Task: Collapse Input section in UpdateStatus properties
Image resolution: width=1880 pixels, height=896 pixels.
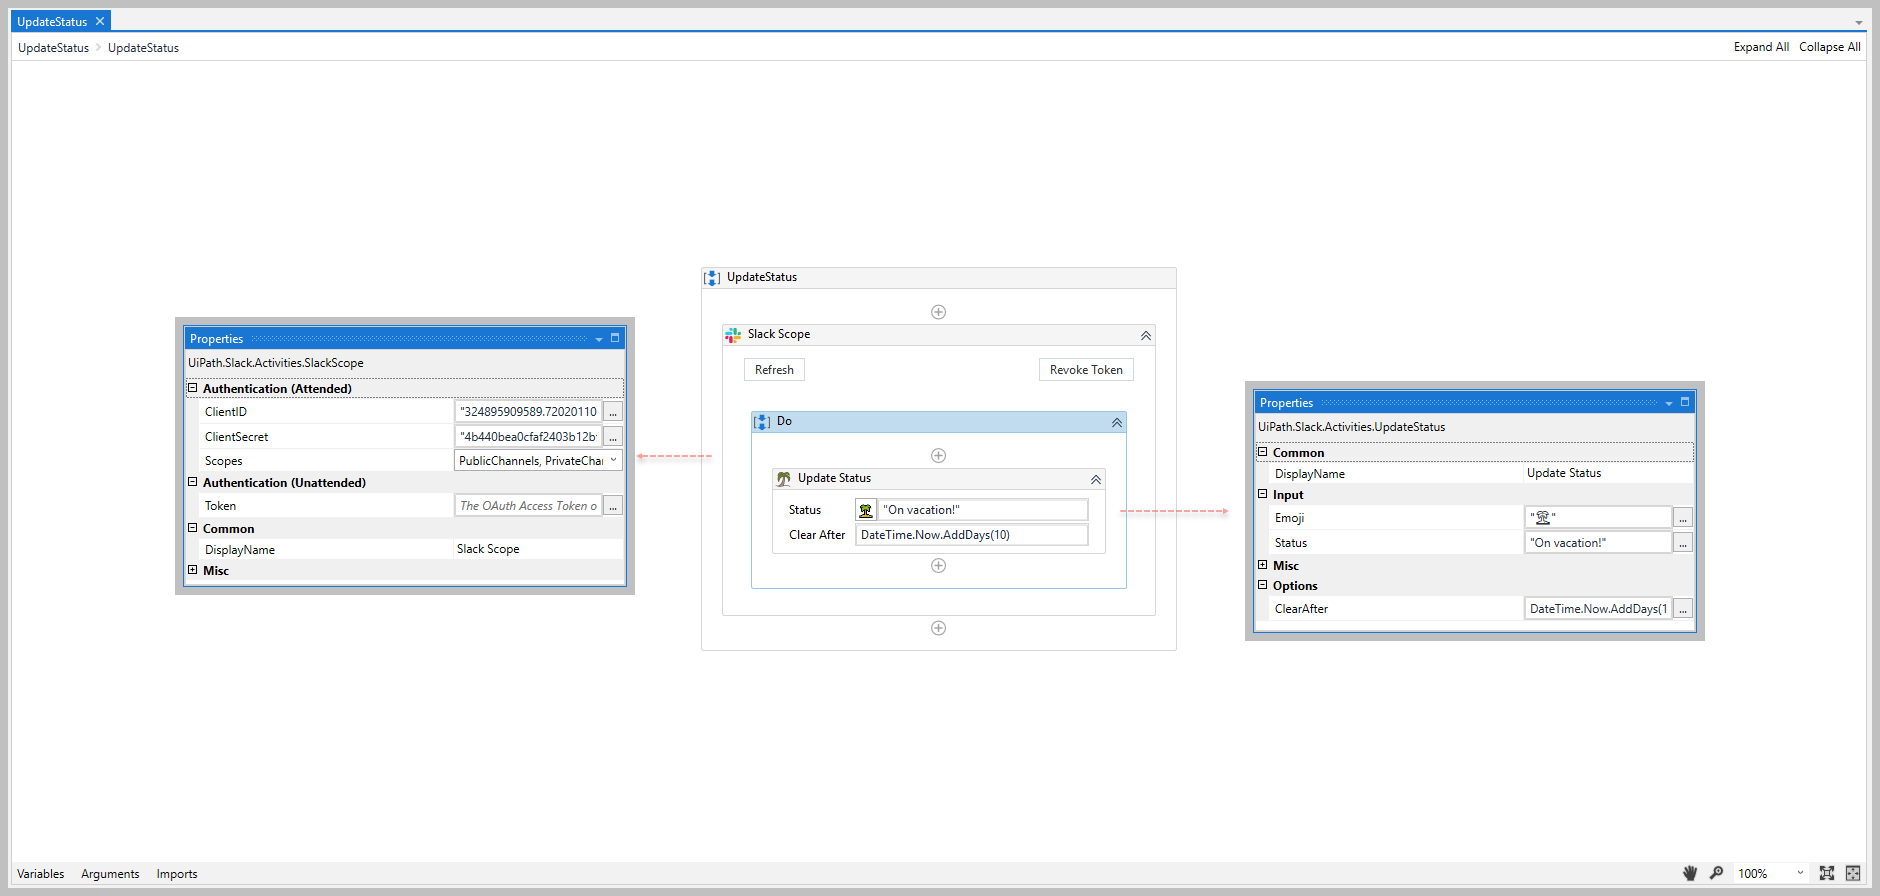Action: pyautogui.click(x=1263, y=494)
